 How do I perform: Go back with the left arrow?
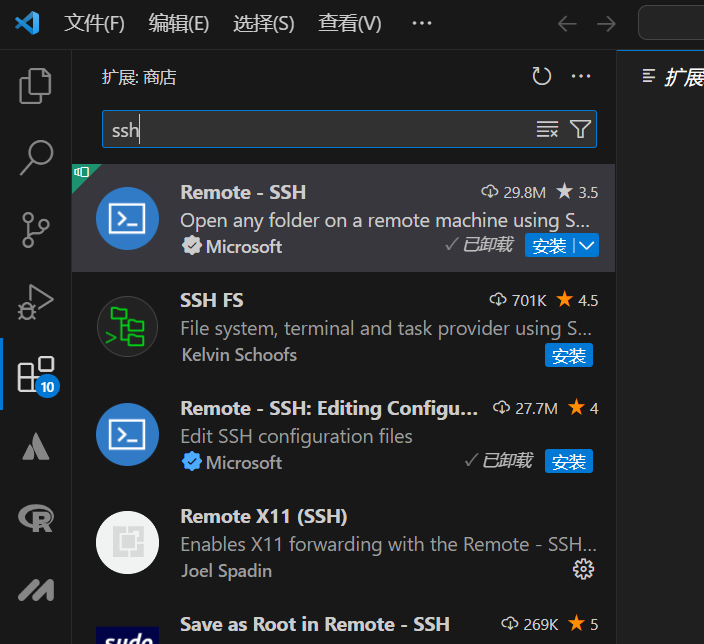(x=567, y=24)
